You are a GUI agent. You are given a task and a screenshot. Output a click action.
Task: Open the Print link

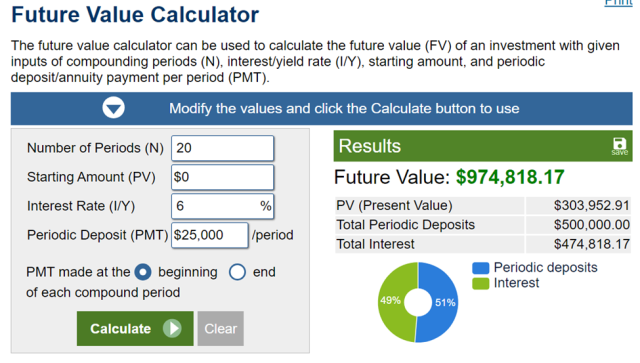[x=618, y=2]
